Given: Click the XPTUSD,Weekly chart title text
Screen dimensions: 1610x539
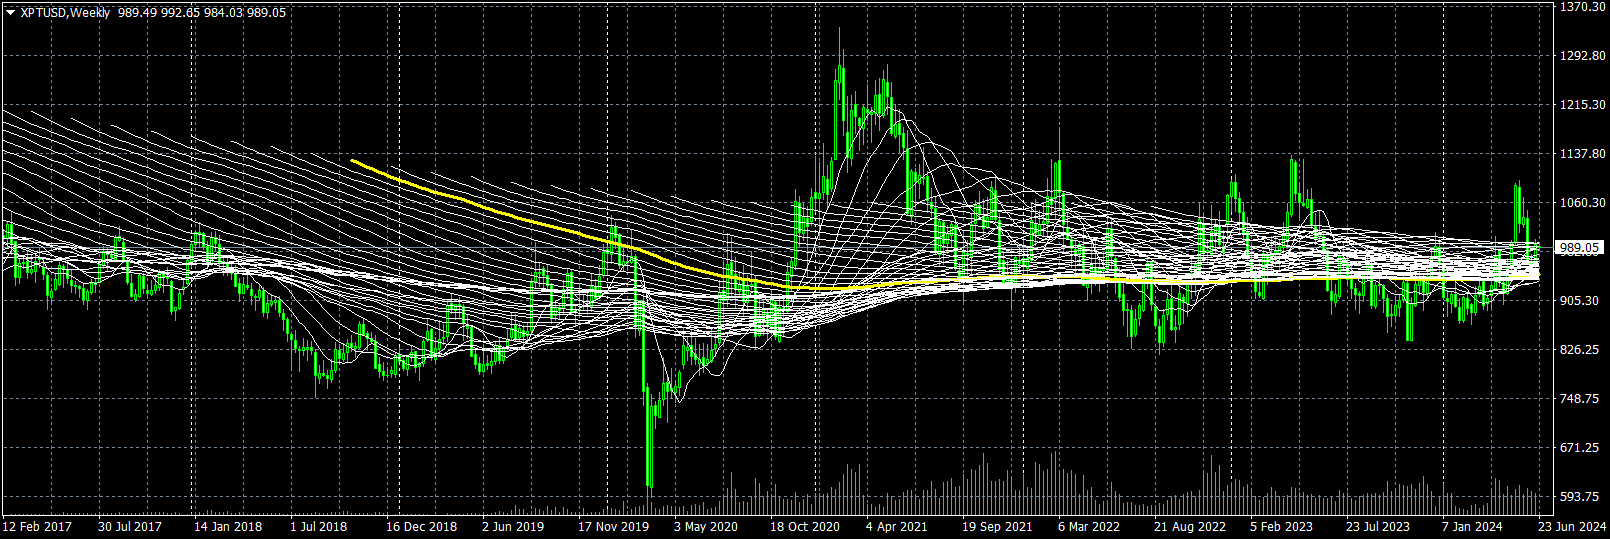Looking at the screenshot, I should click(65, 13).
